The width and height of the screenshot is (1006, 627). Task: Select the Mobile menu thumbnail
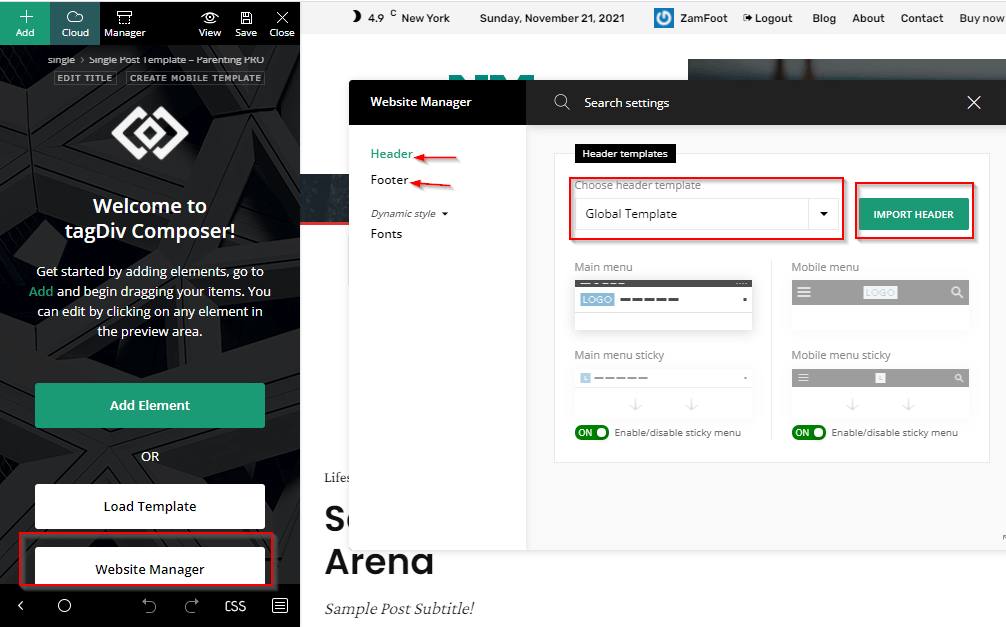click(880, 305)
